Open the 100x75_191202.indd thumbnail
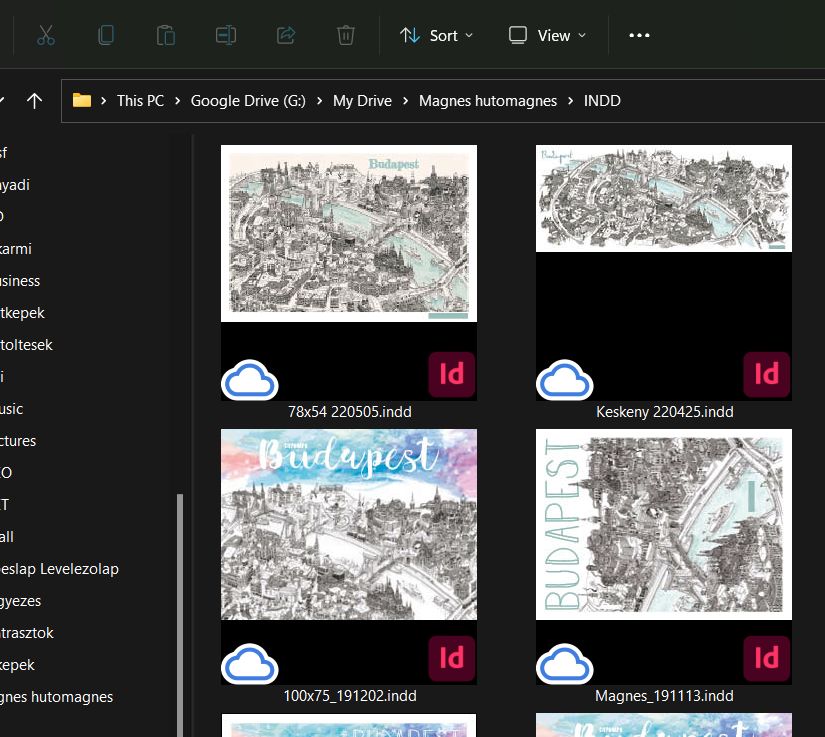 click(x=348, y=524)
